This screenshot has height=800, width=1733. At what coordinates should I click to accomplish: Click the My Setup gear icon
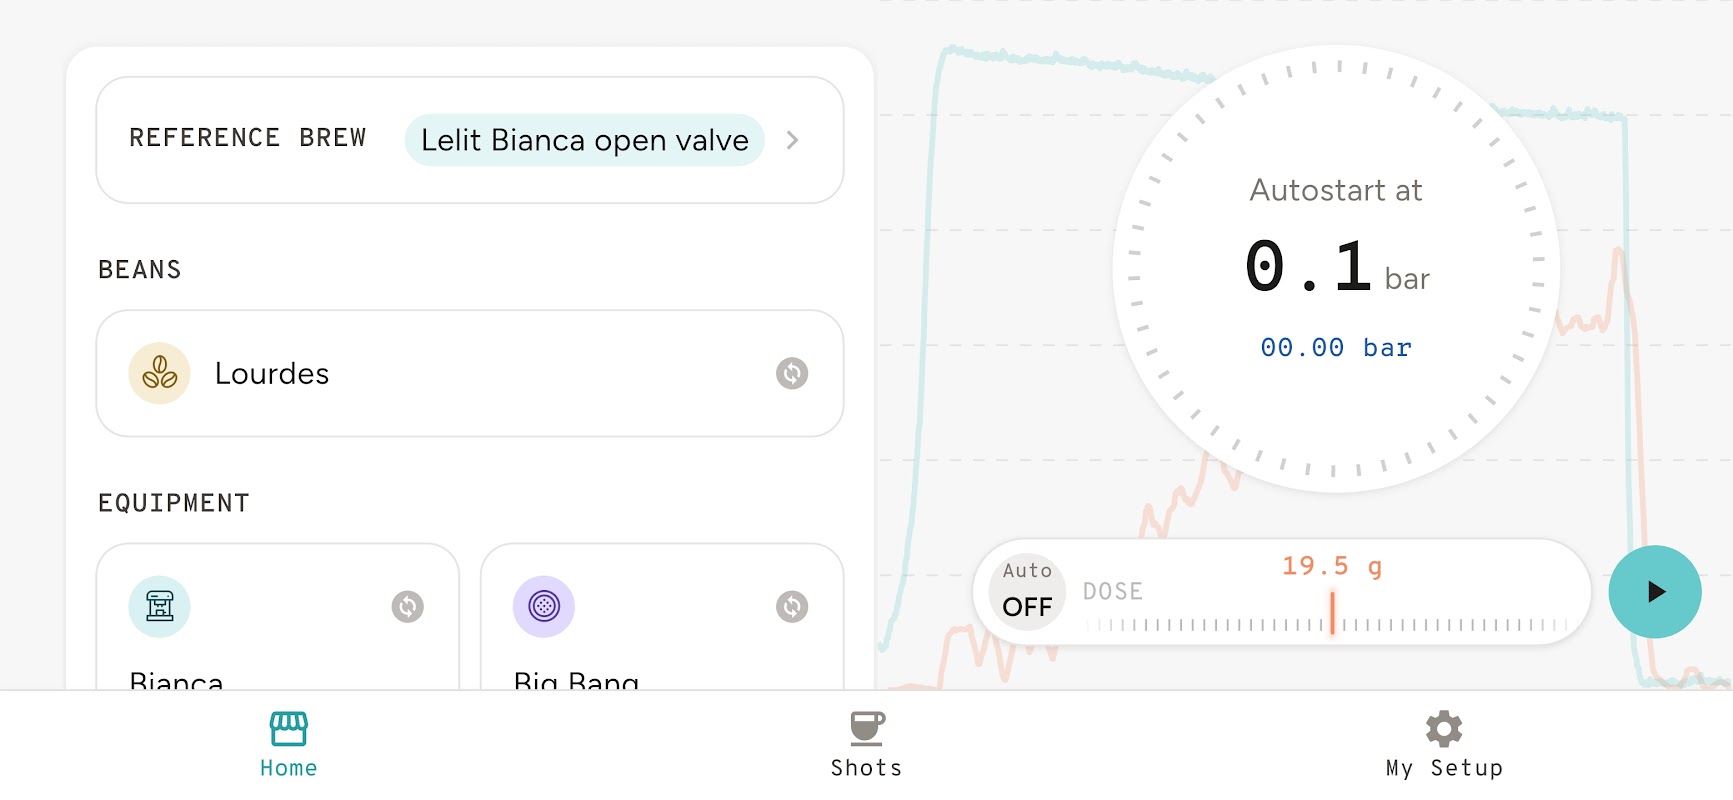click(x=1444, y=729)
